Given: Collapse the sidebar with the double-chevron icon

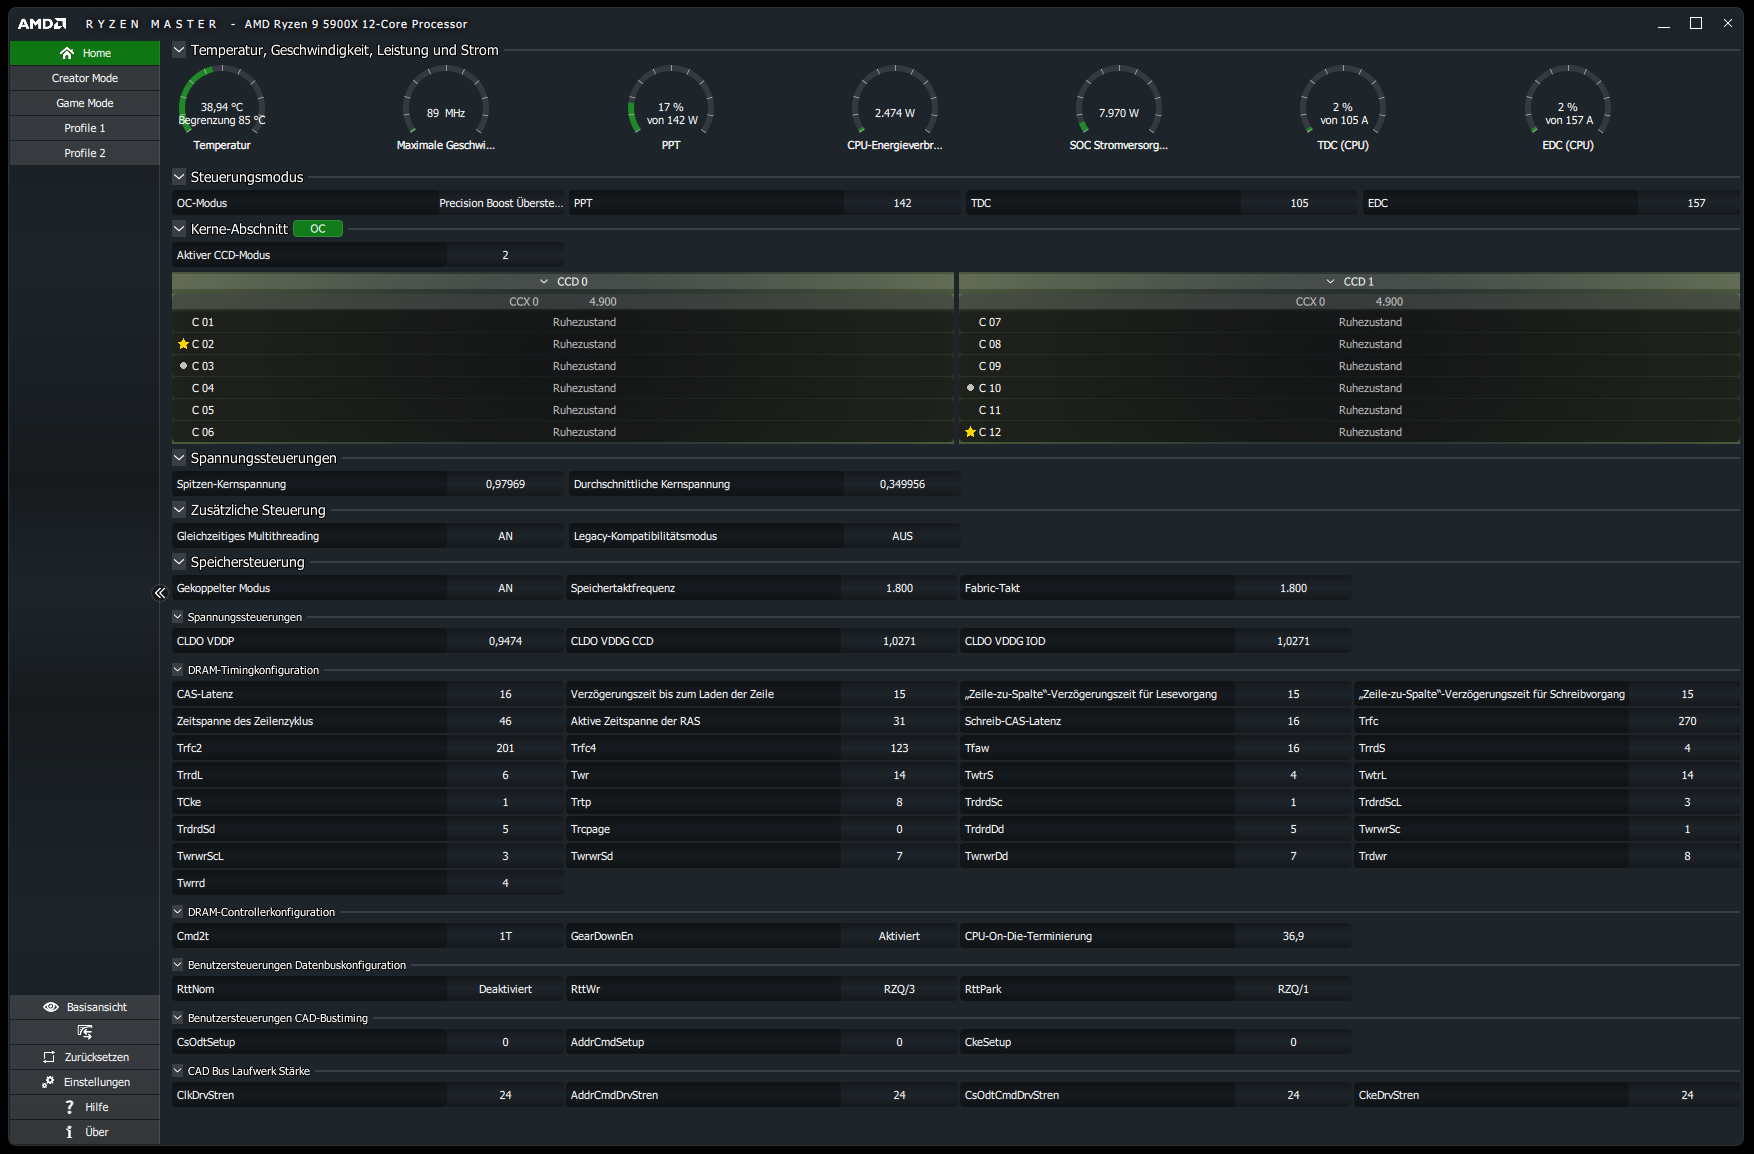Looking at the screenshot, I should [160, 593].
